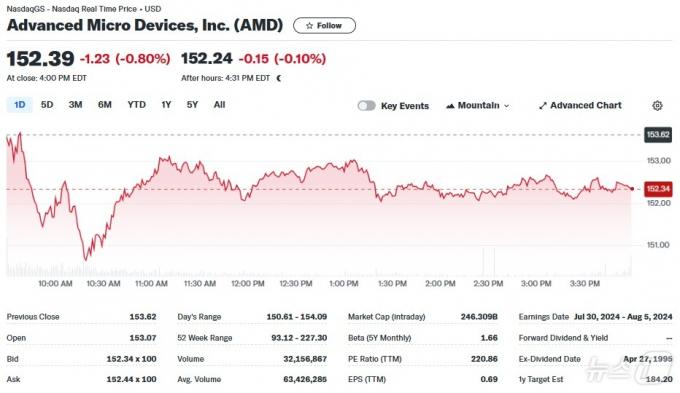680x393 pixels.
Task: Click the Earnings Date value Jul 30, 2024 - Aug 5, 2024
Action: (623, 317)
